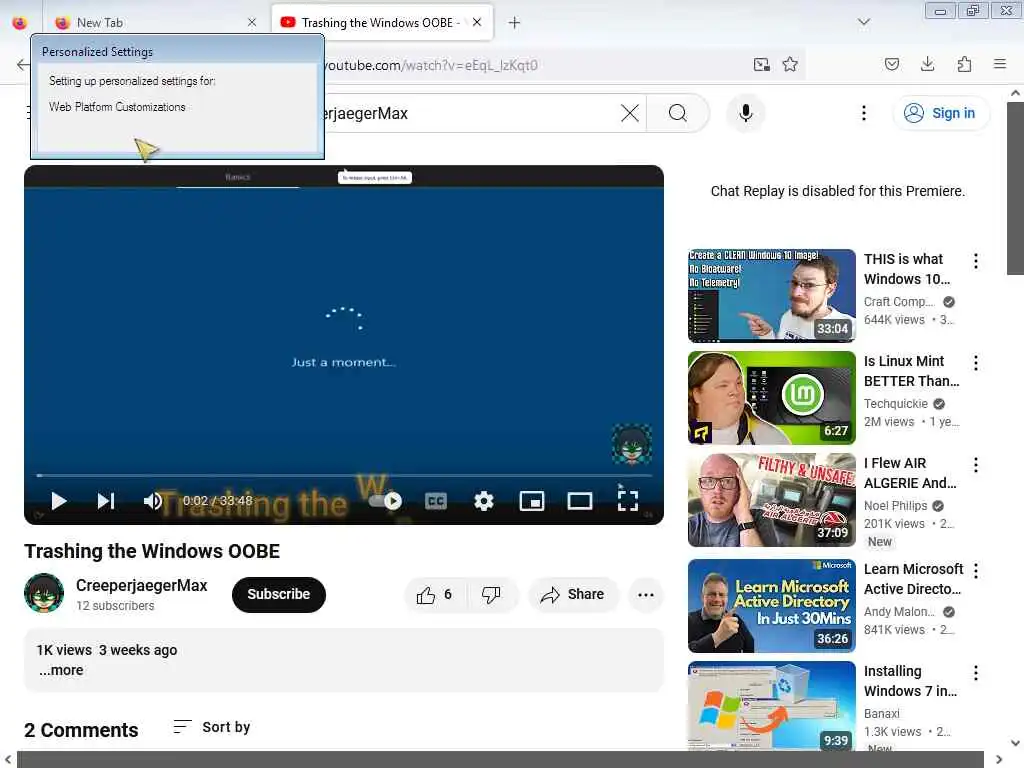The height and width of the screenshot is (768, 1024).
Task: Open Is Linux Mint BETTER Than title
Action: click(x=912, y=371)
